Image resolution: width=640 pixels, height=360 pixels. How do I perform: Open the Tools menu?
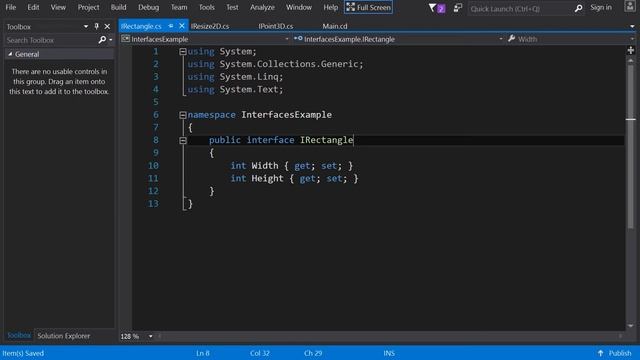pyautogui.click(x=207, y=7)
